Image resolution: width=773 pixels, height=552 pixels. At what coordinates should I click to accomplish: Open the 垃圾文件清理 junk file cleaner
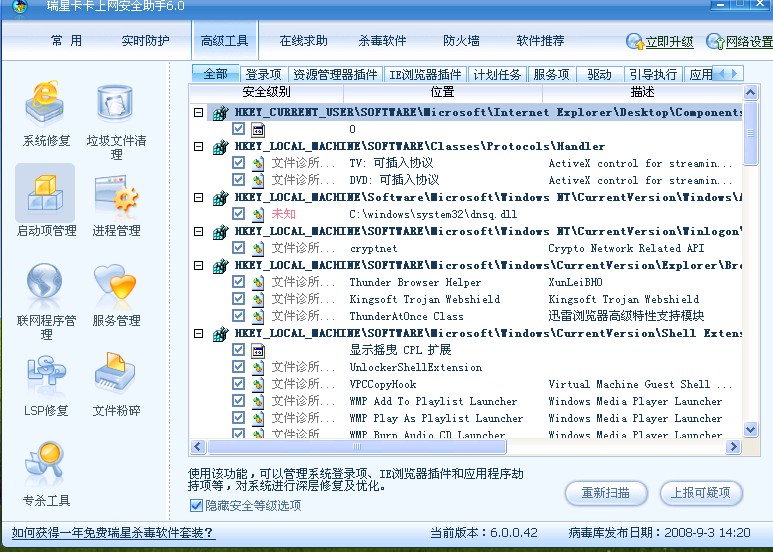(116, 121)
